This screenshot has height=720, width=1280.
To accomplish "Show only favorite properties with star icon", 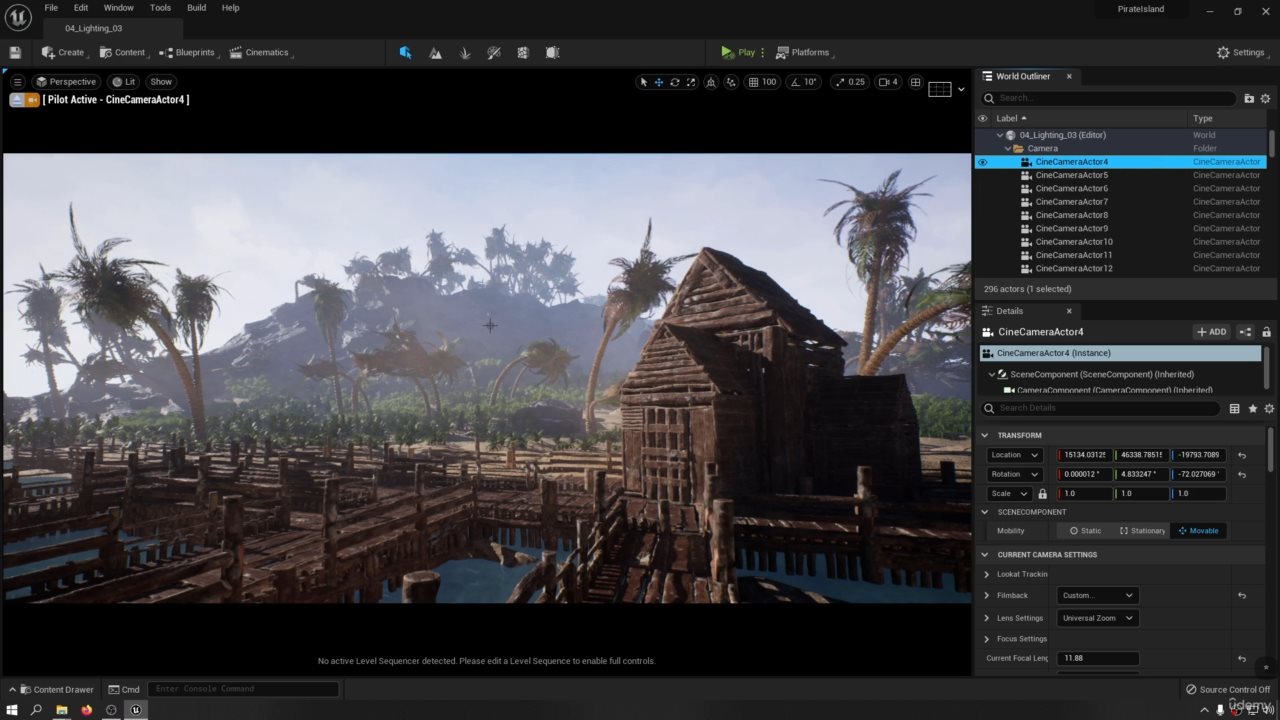I will 1252,408.
